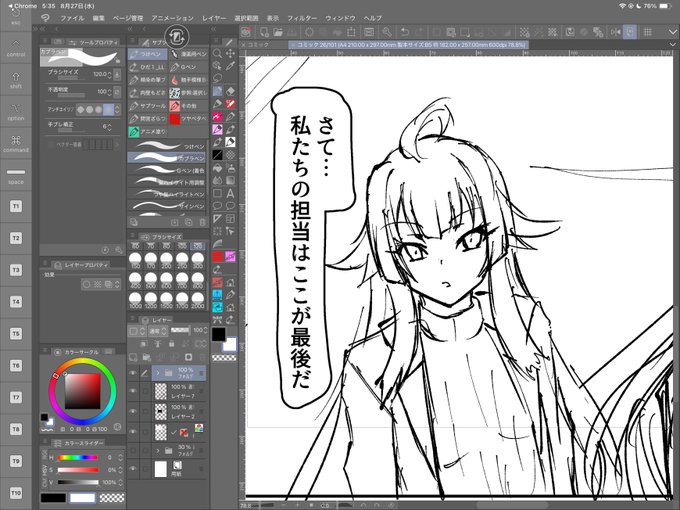Select the Zoom magnifier tool
This screenshot has height=510, width=680.
pyautogui.click(x=217, y=54)
